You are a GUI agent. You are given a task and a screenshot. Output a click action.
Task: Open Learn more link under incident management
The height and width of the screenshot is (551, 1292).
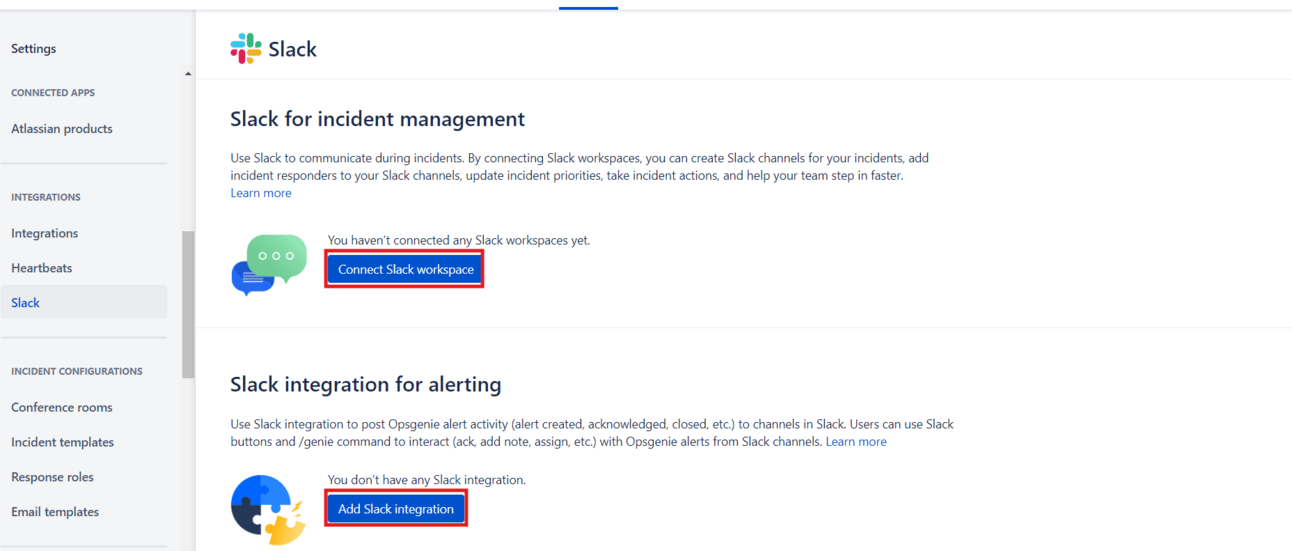[x=261, y=193]
